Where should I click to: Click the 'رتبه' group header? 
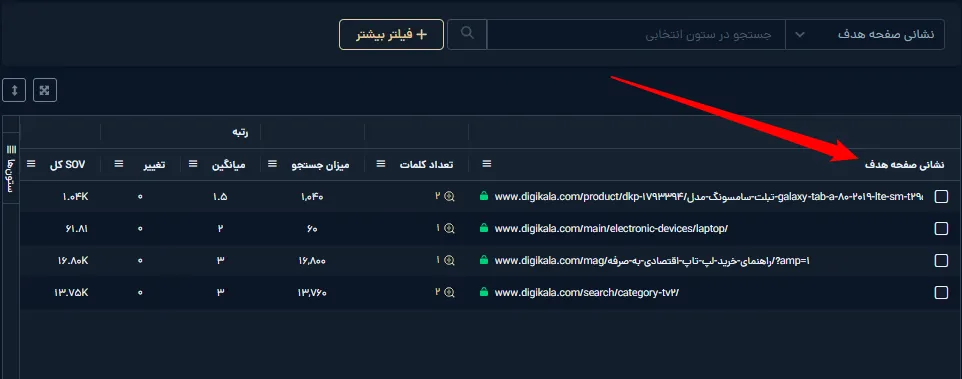pyautogui.click(x=239, y=131)
